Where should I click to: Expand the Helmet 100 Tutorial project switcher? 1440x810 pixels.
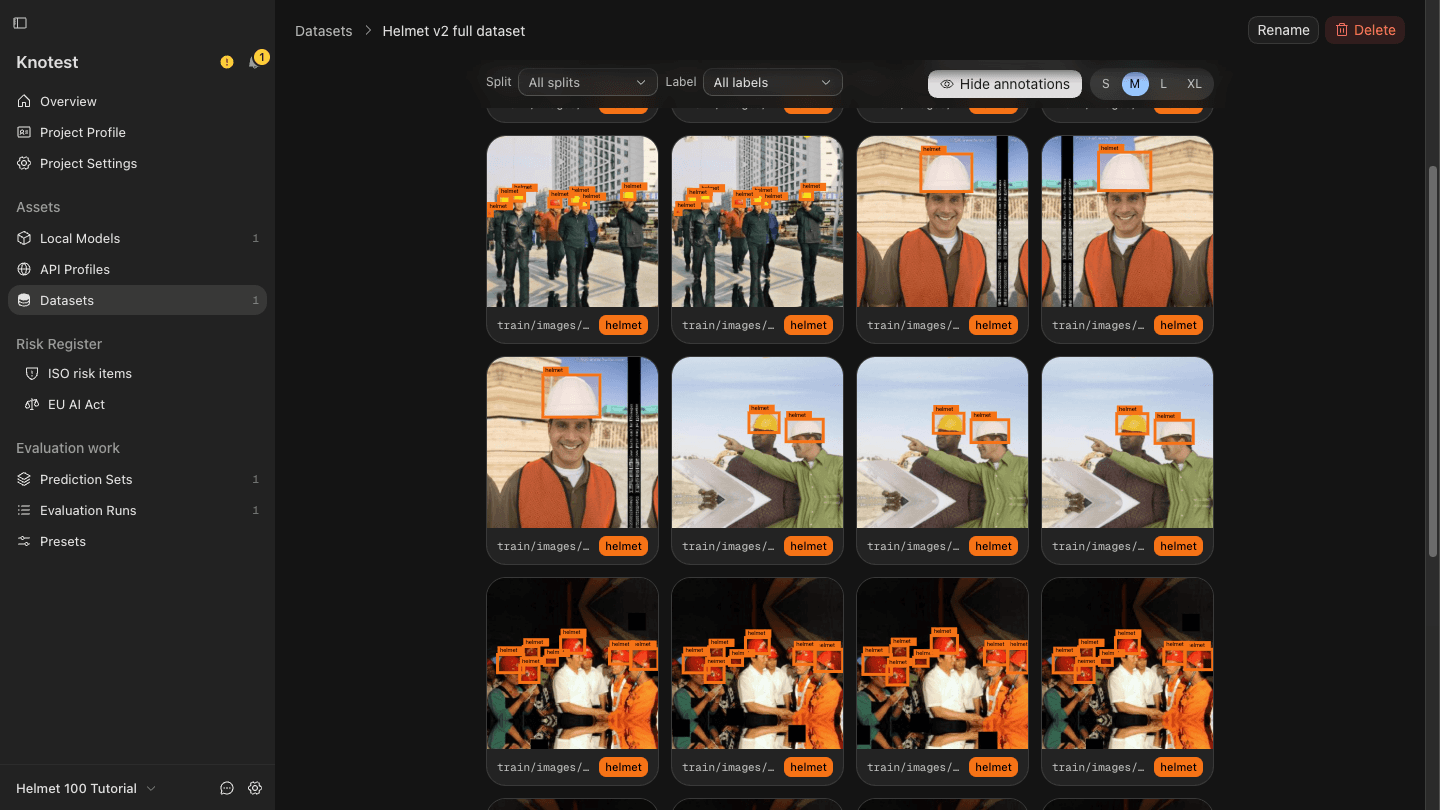click(86, 788)
